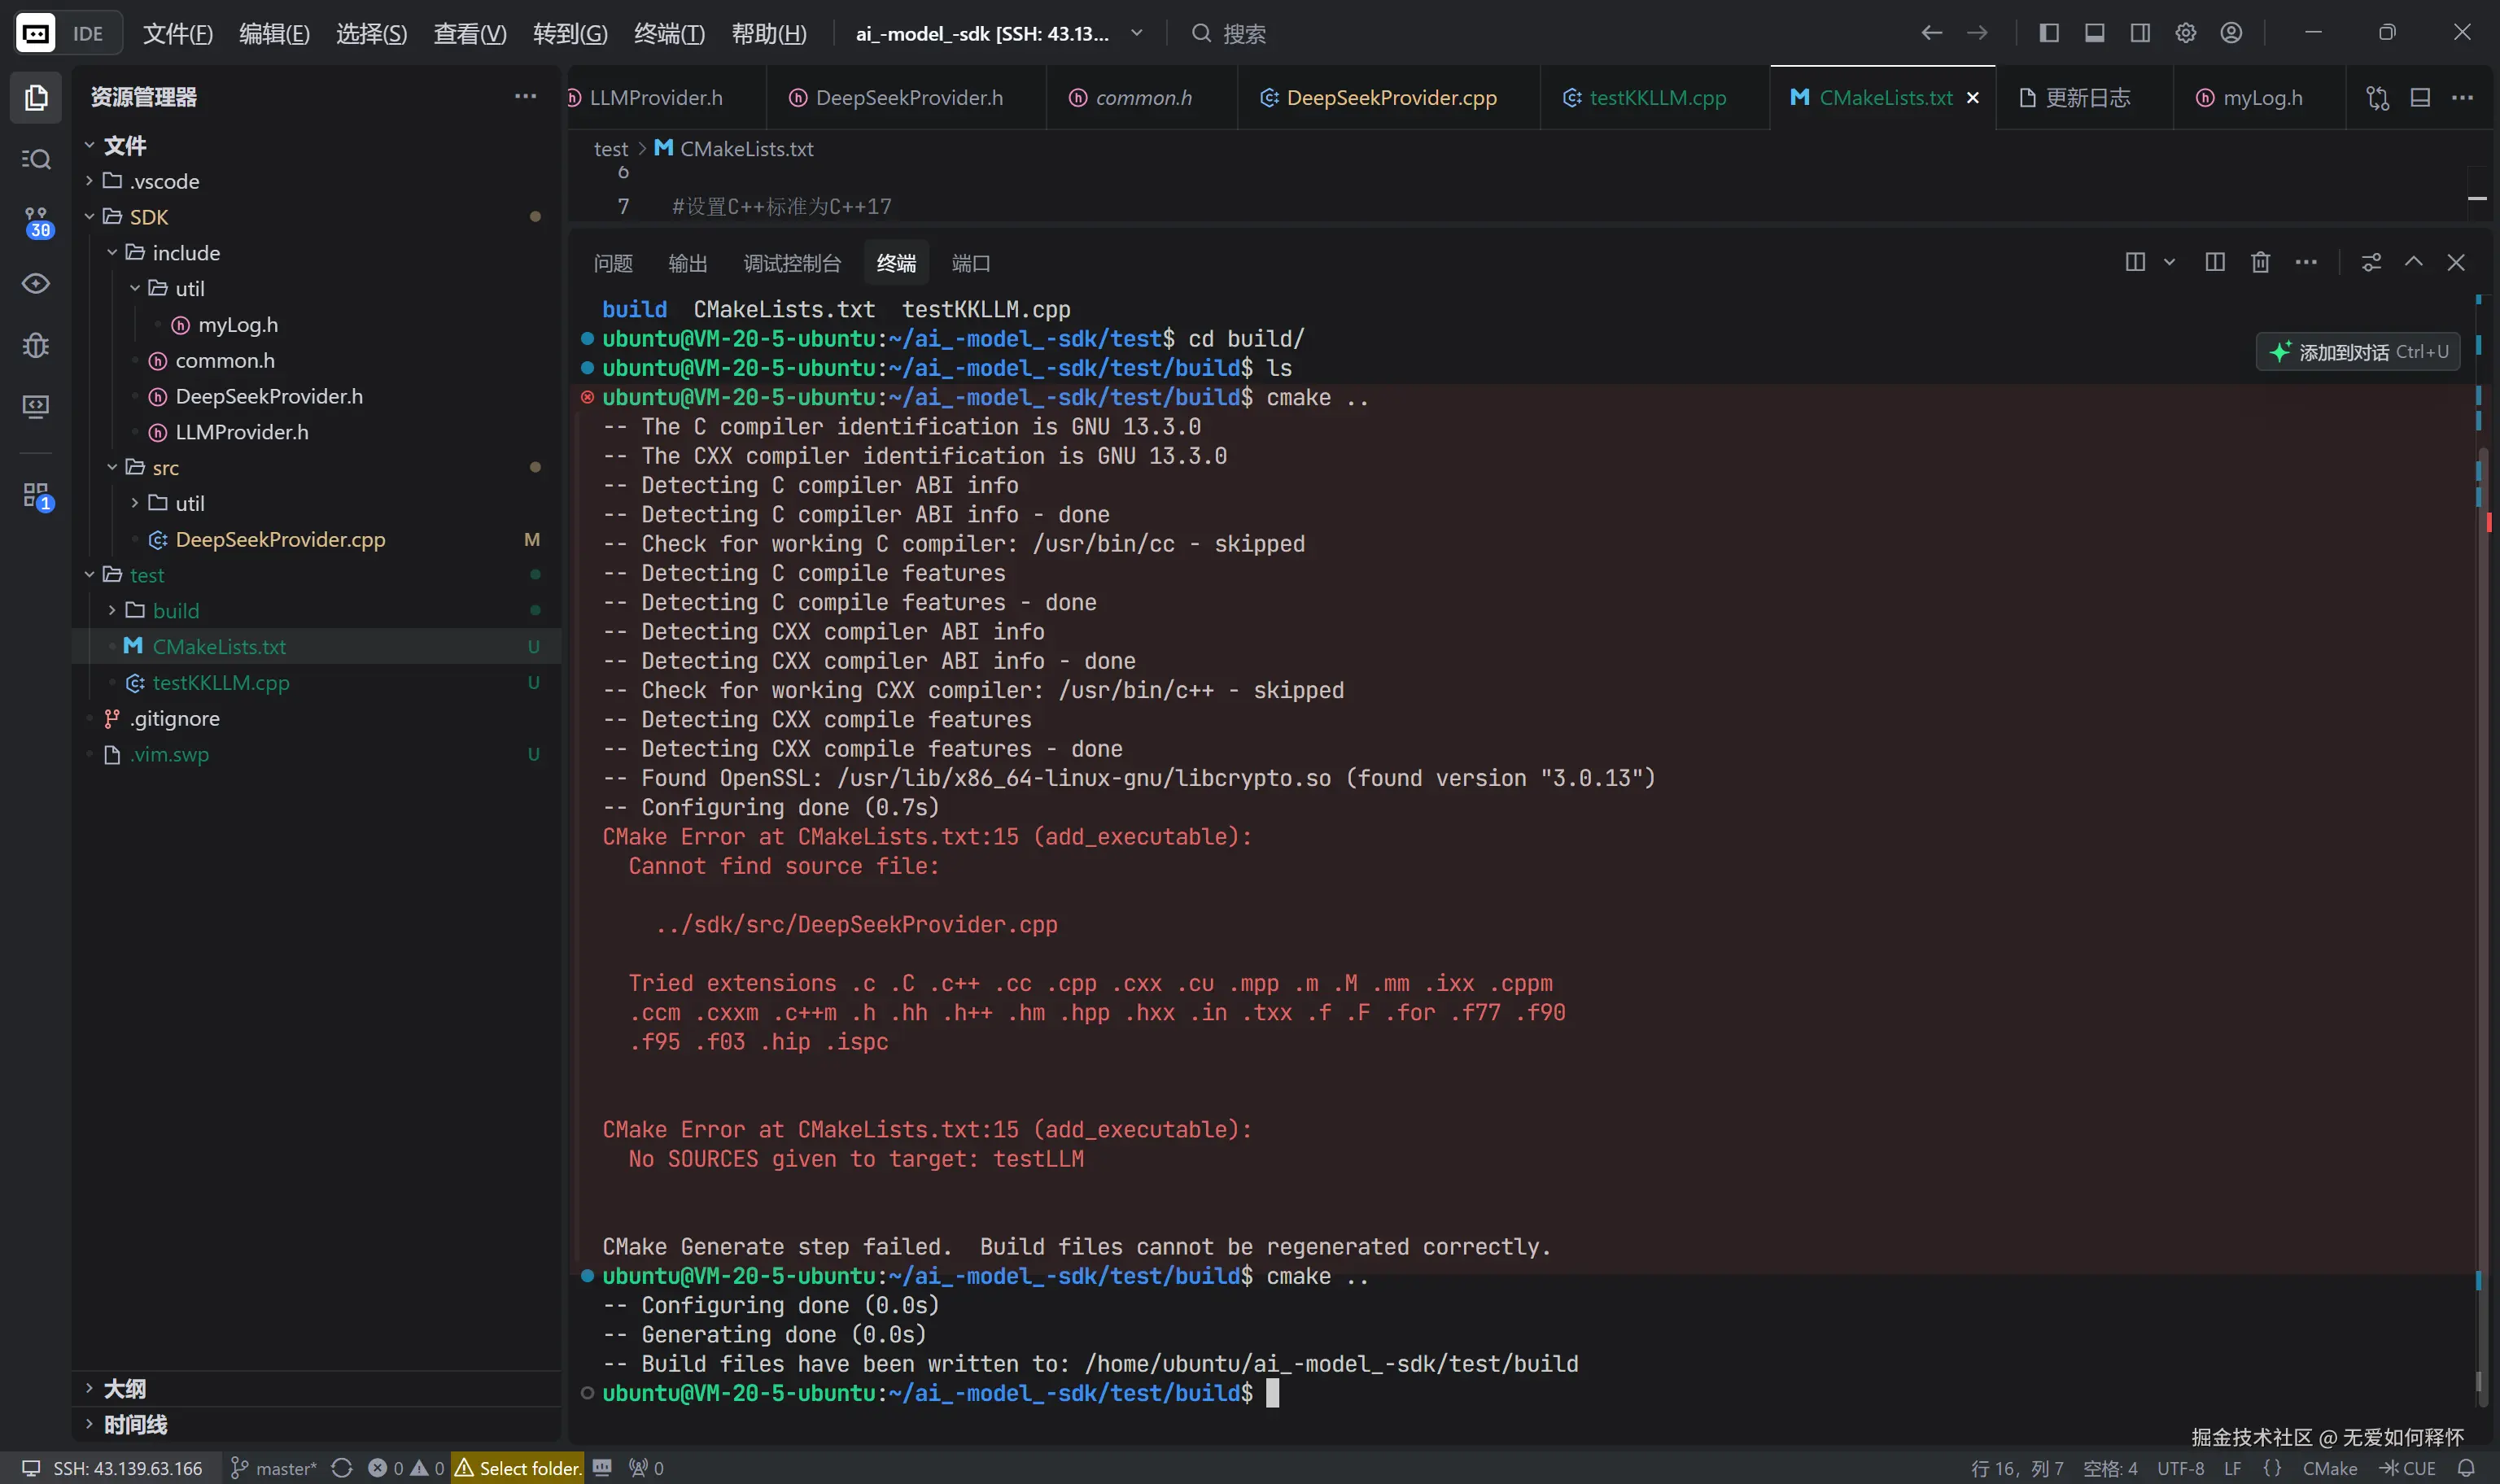Open the settings gear in title bar

(x=2185, y=33)
